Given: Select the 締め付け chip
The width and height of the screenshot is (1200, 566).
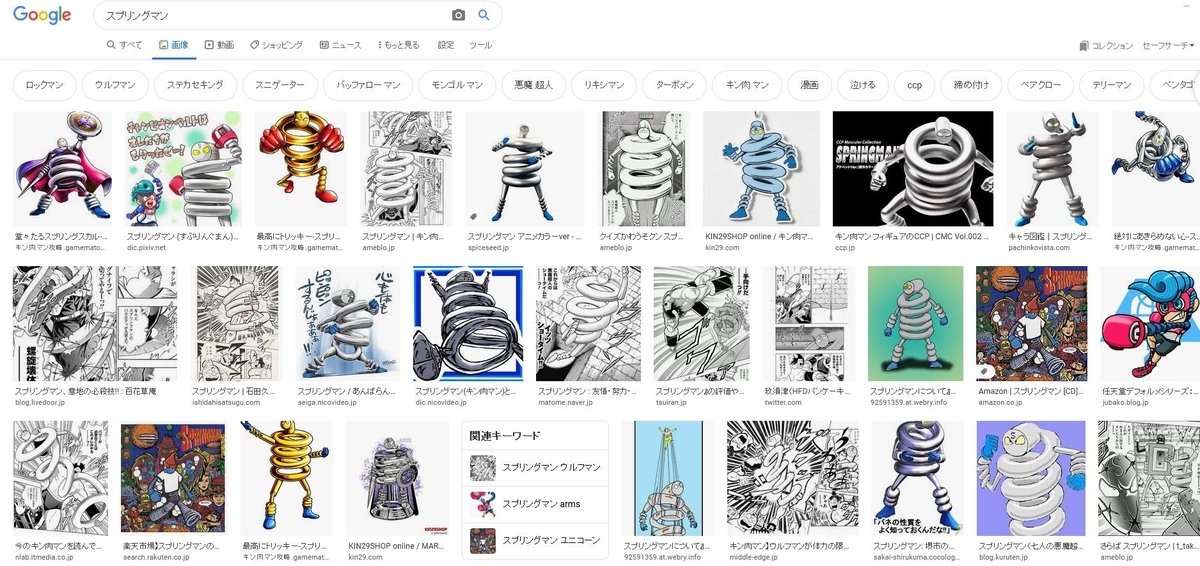Looking at the screenshot, I should point(971,85).
